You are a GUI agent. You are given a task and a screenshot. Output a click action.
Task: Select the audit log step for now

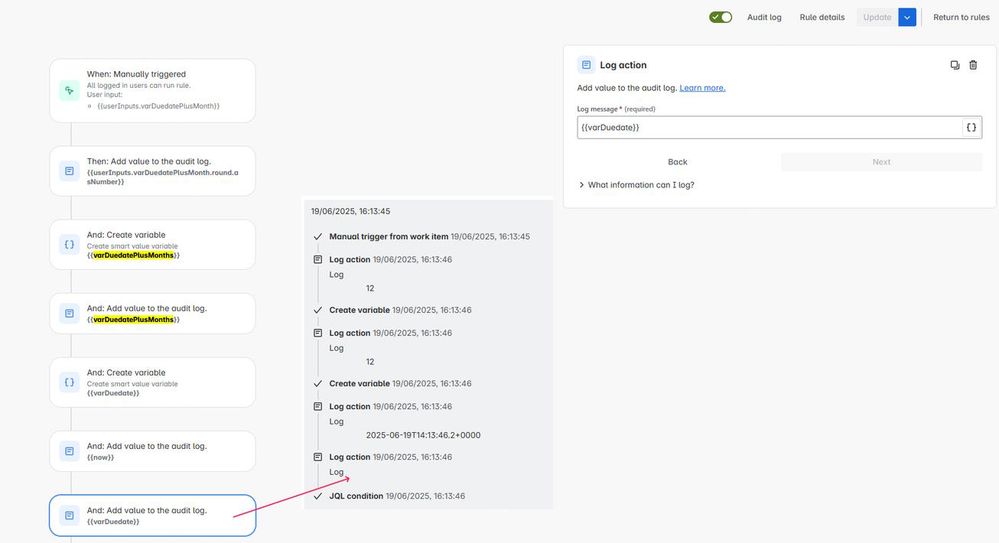tap(152, 451)
